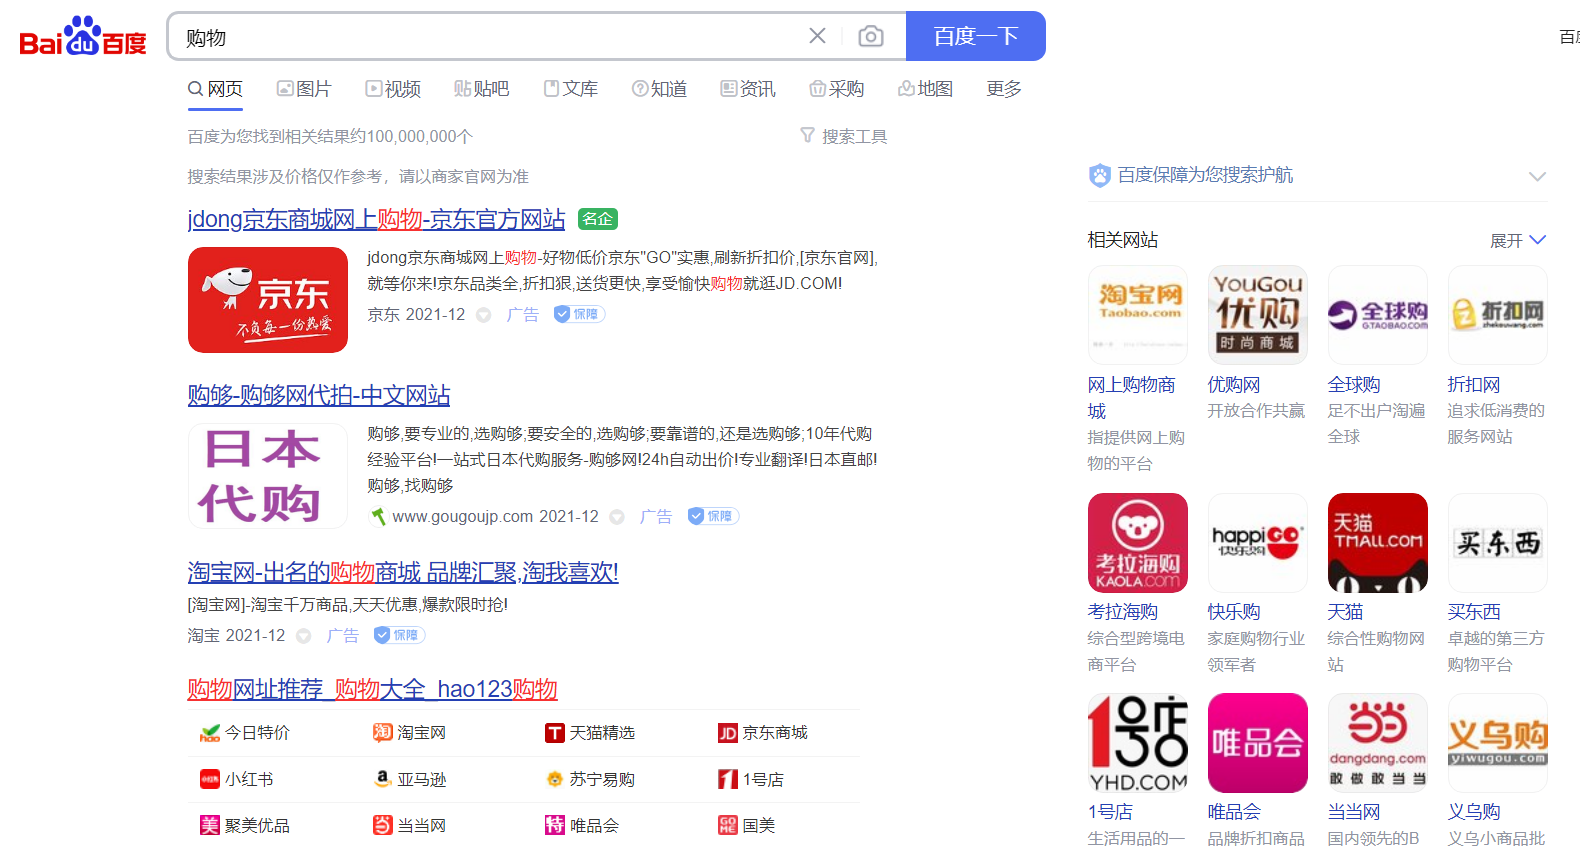This screenshot has width=1580, height=846.
Task: Click the 京东 red logo thumbnail
Action: pos(268,300)
